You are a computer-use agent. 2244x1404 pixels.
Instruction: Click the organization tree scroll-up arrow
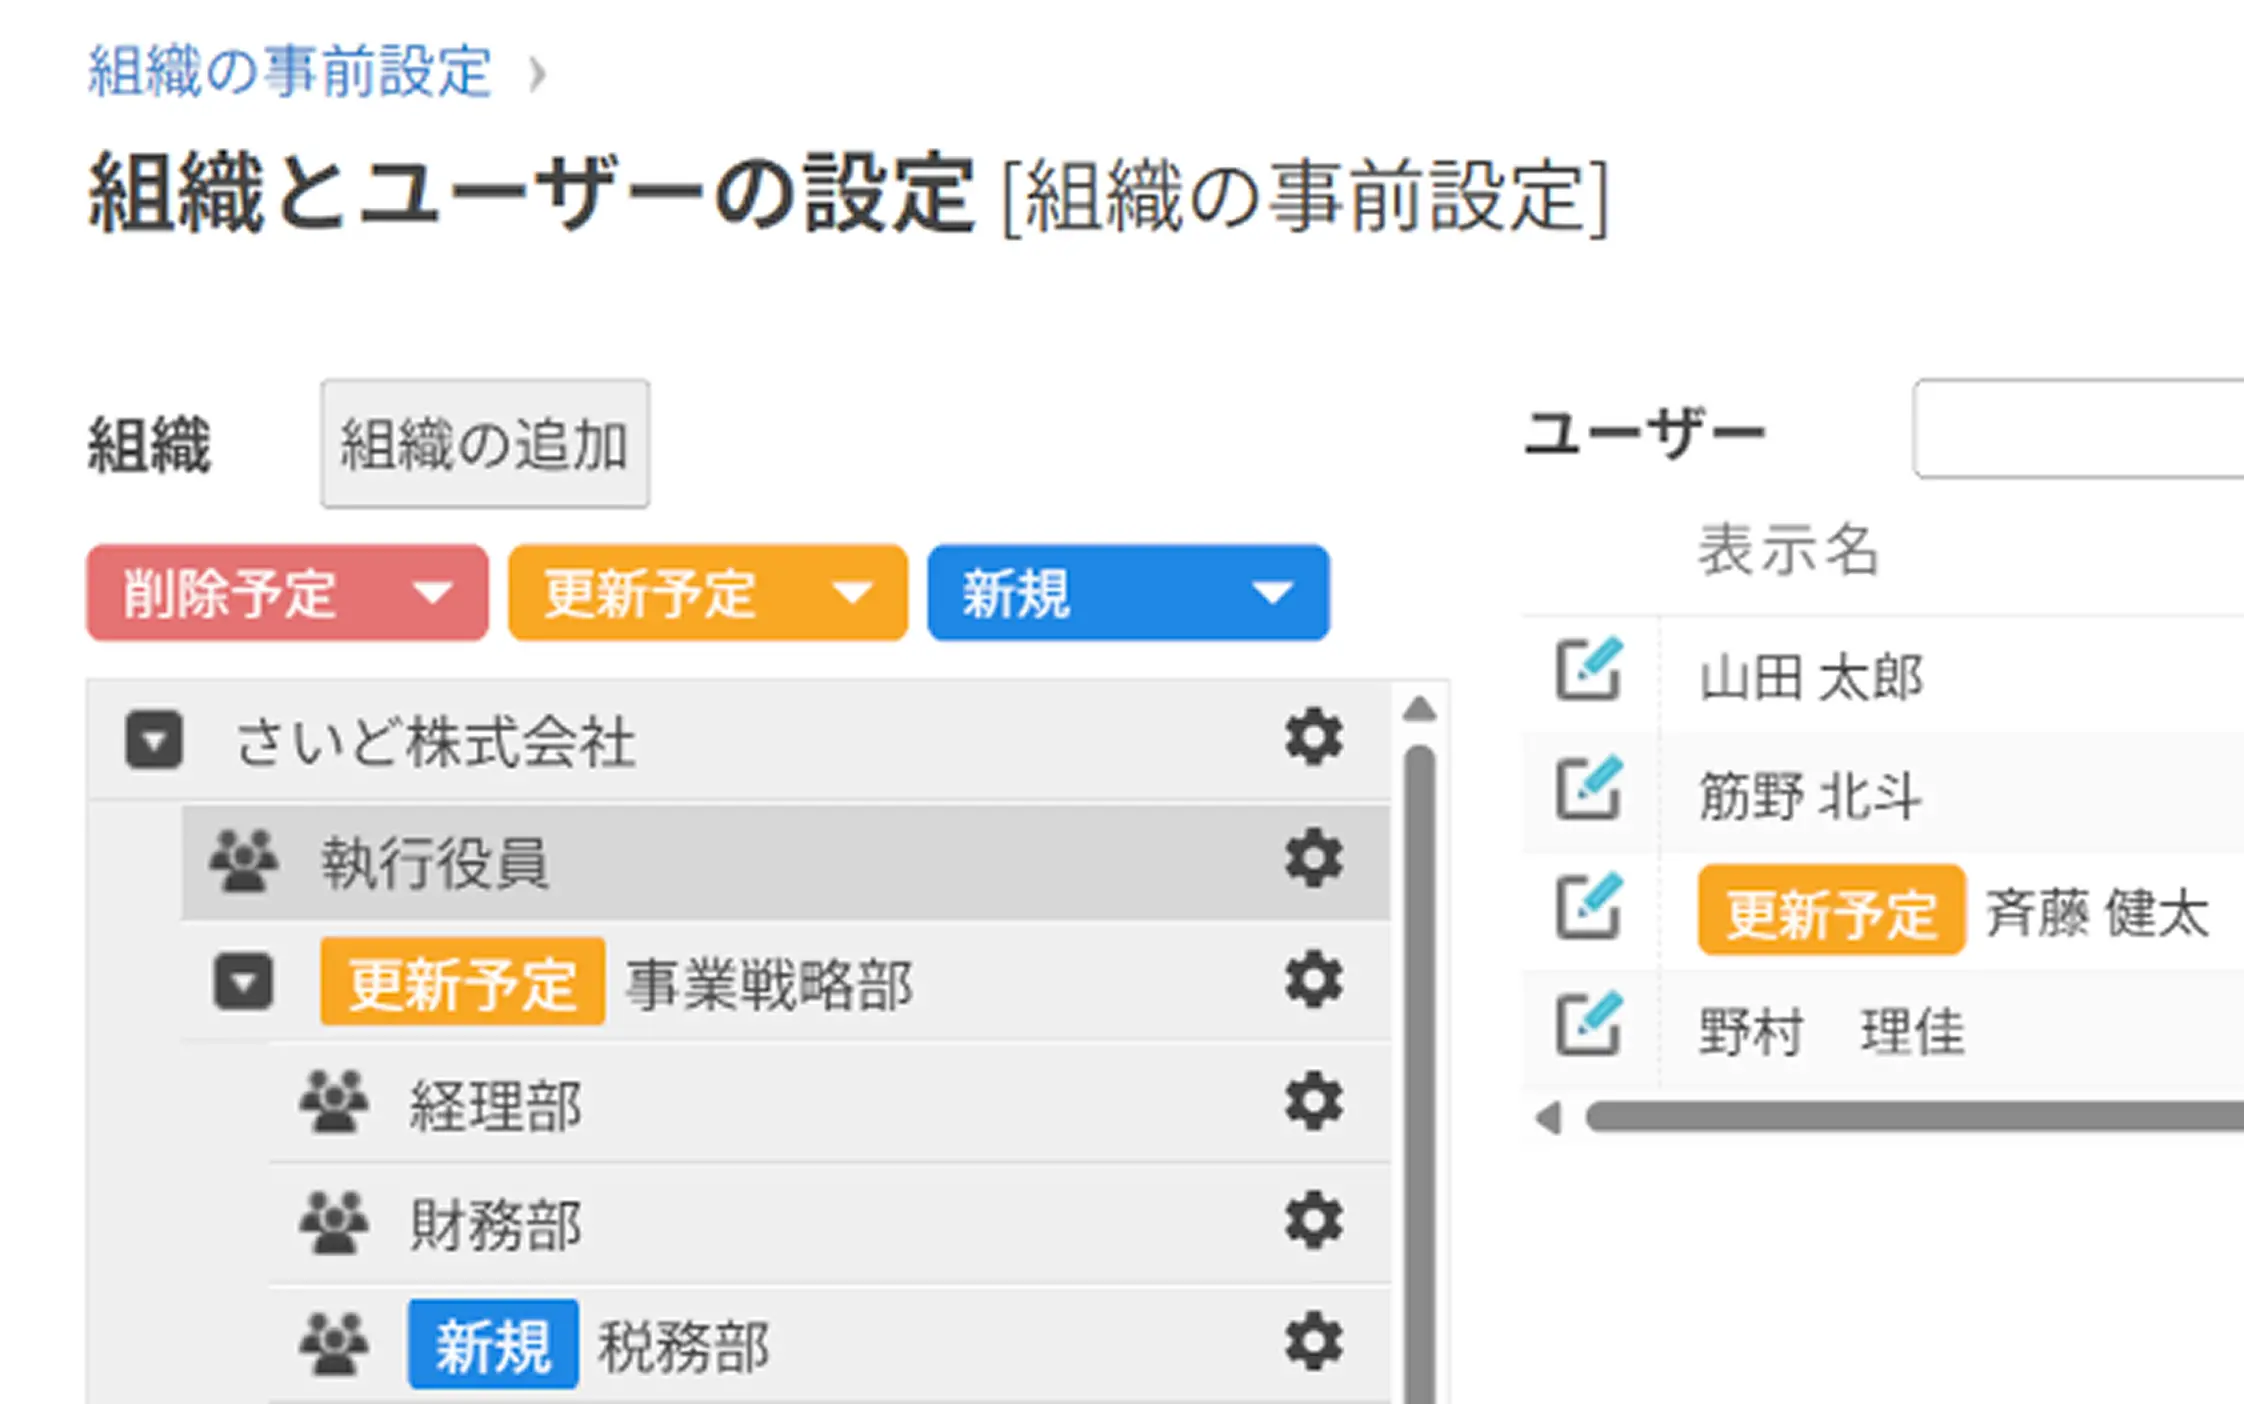coord(1419,710)
